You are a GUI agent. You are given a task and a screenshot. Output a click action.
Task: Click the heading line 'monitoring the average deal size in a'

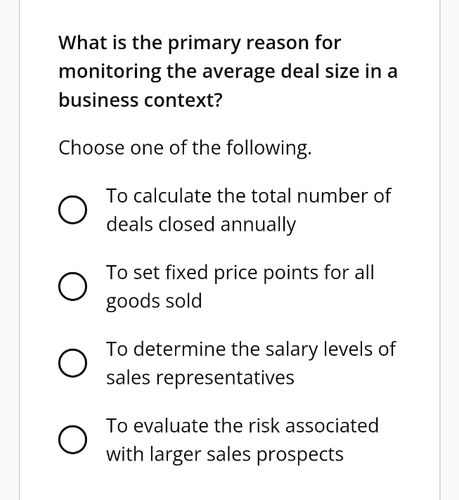(x=228, y=72)
